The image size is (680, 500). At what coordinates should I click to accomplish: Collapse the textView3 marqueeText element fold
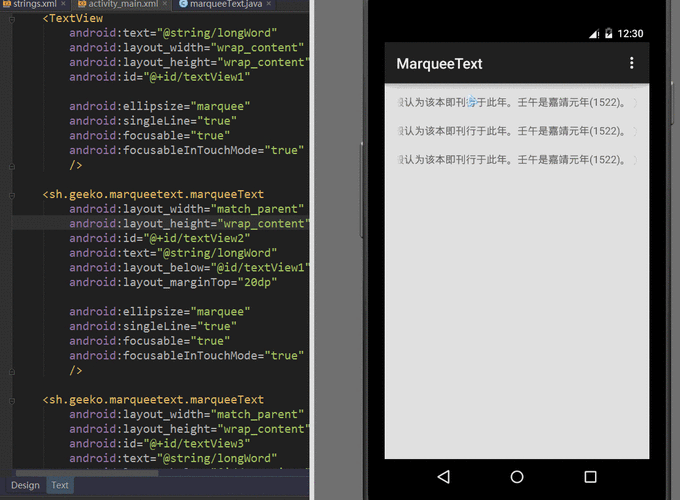click(12, 401)
